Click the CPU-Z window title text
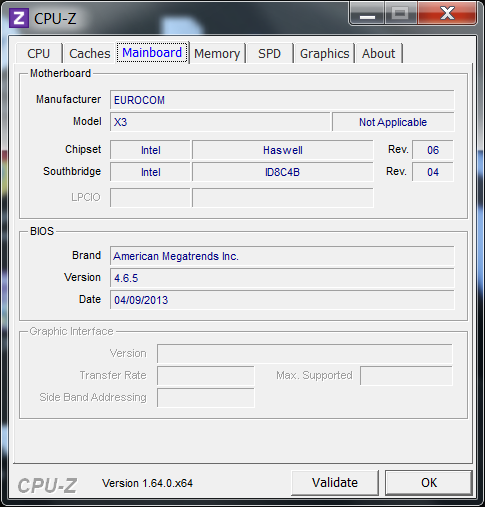This screenshot has width=485, height=507. click(x=55, y=18)
